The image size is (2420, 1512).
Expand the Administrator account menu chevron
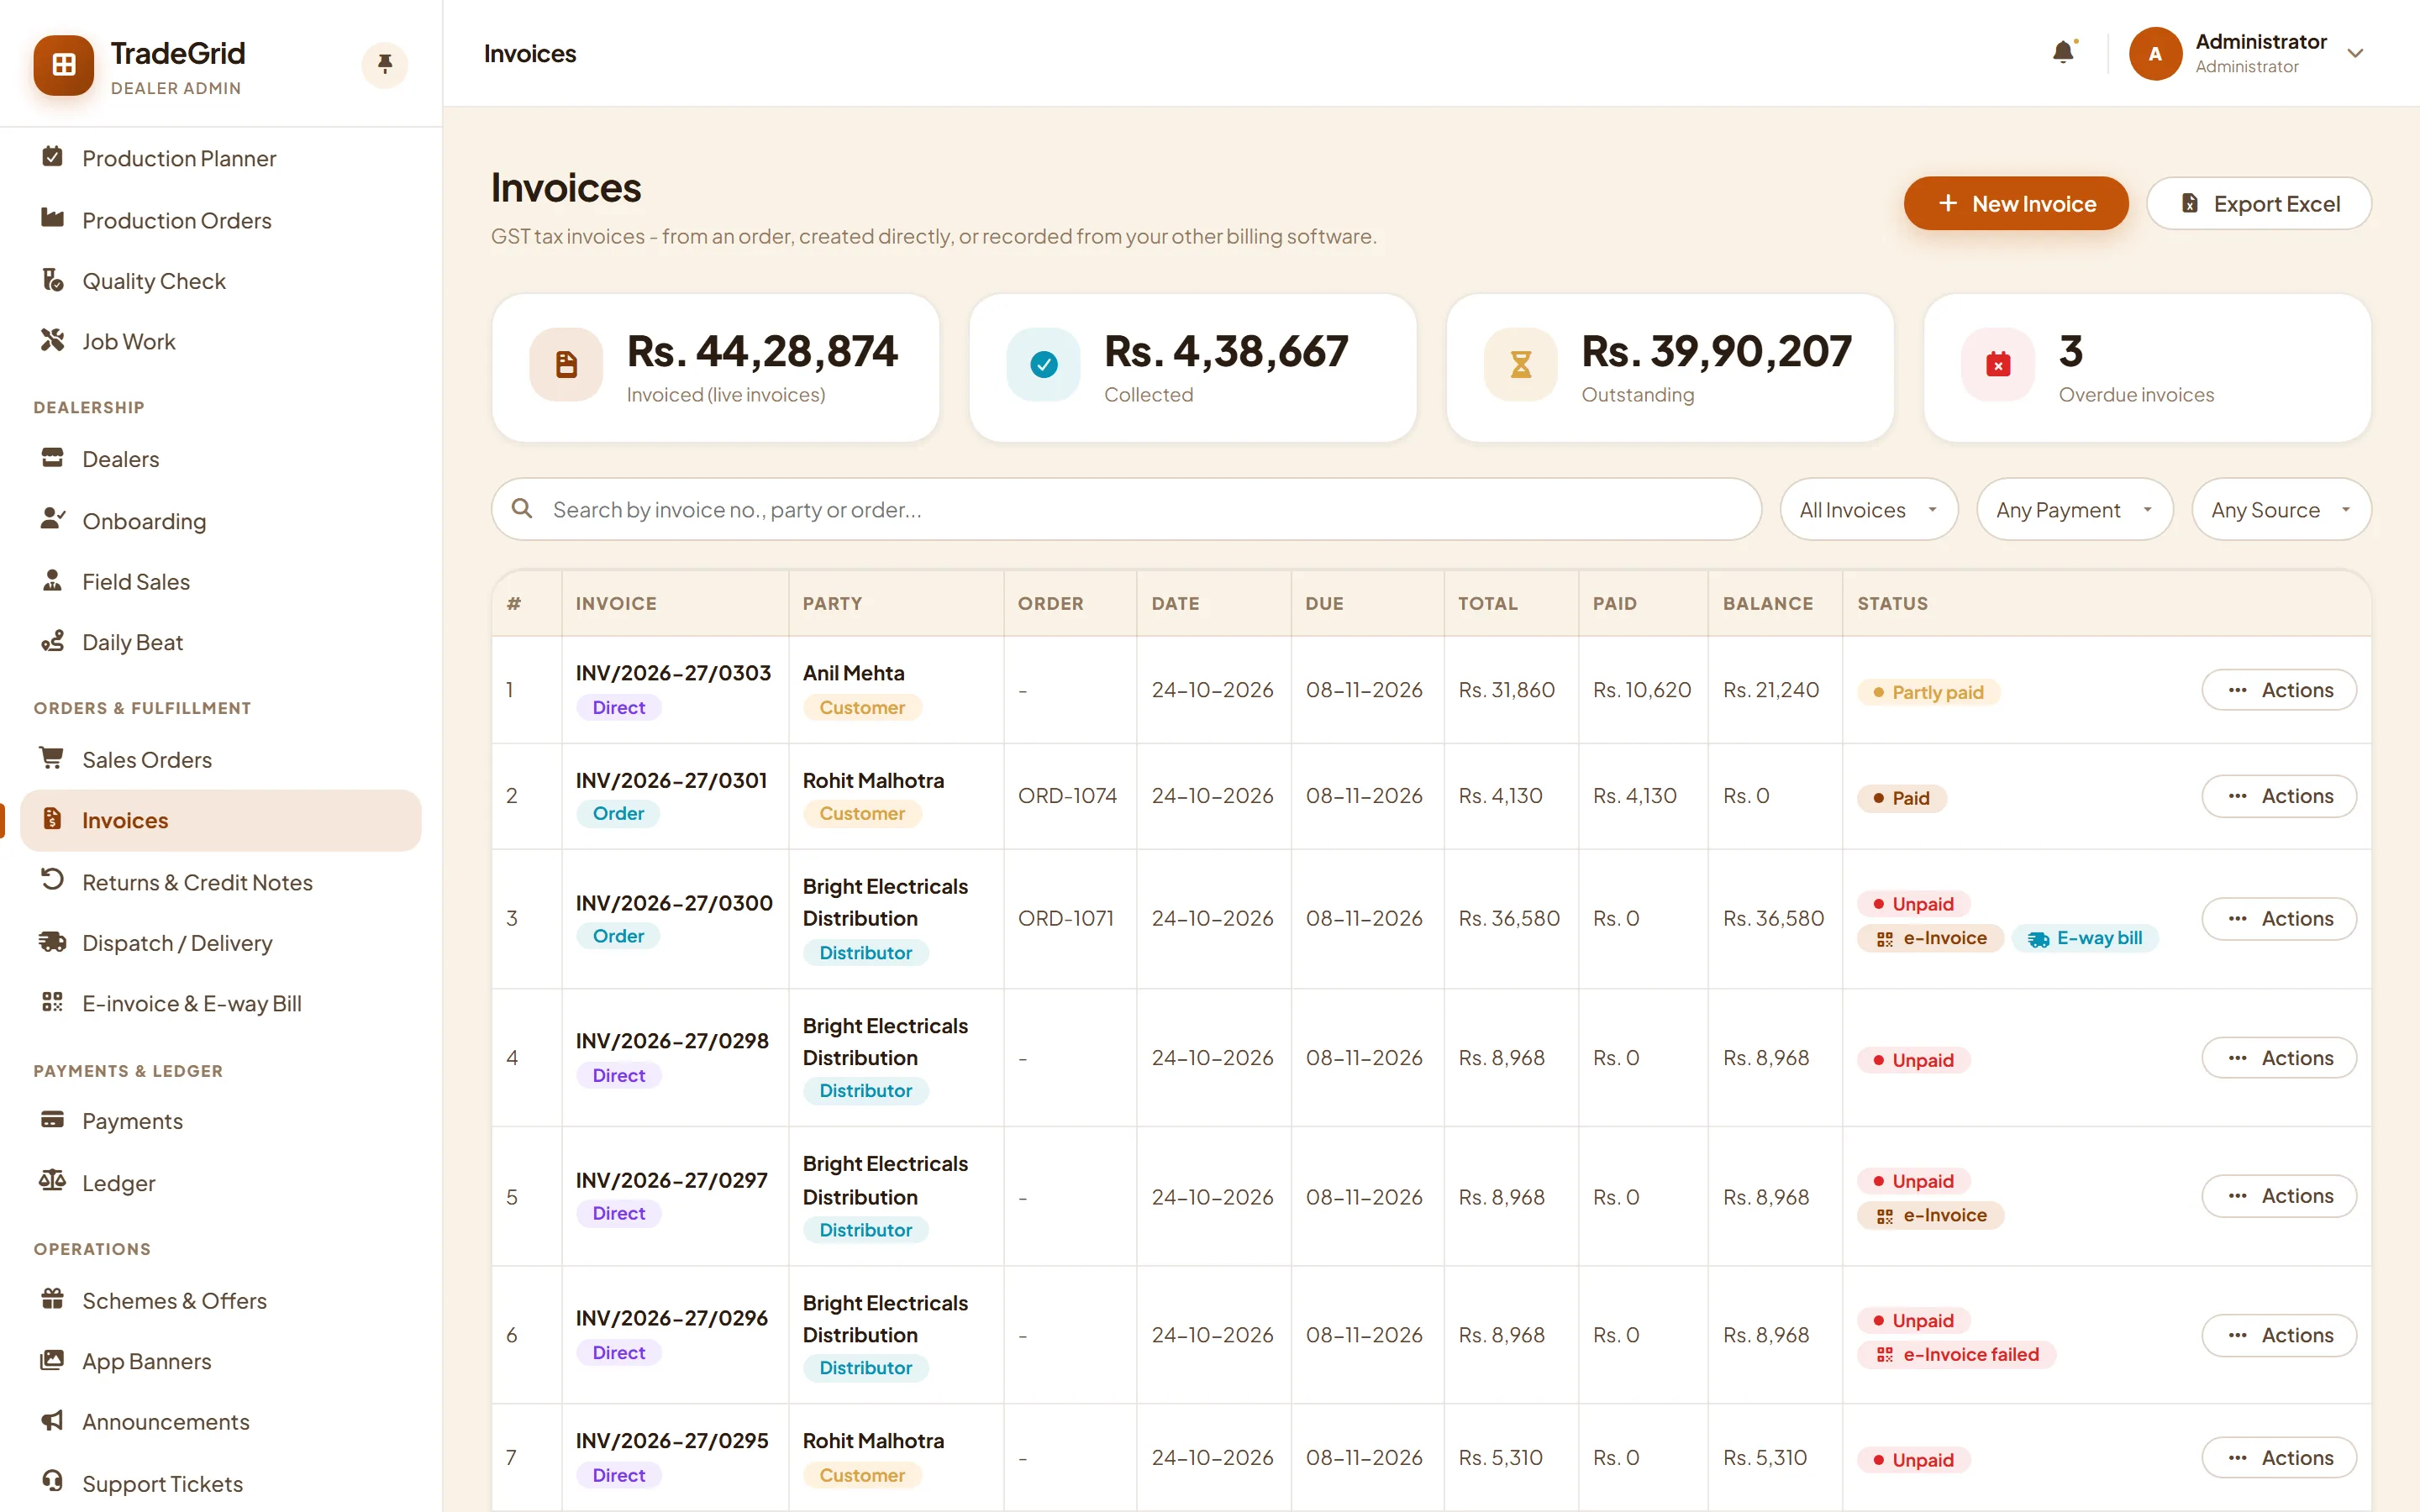[x=2355, y=54]
